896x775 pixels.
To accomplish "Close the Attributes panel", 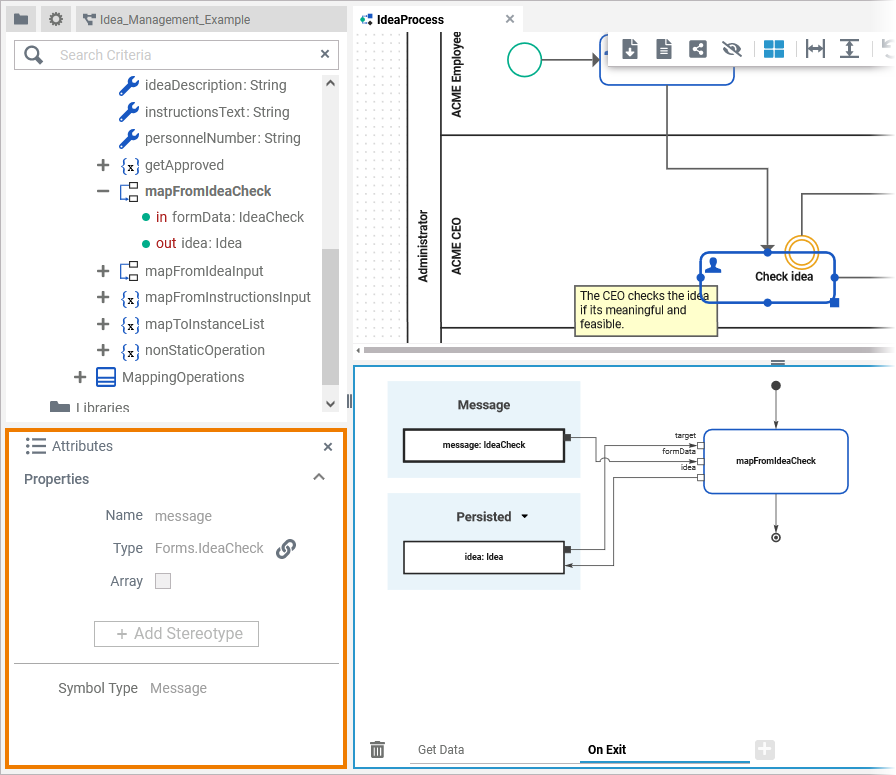I will point(328,447).
